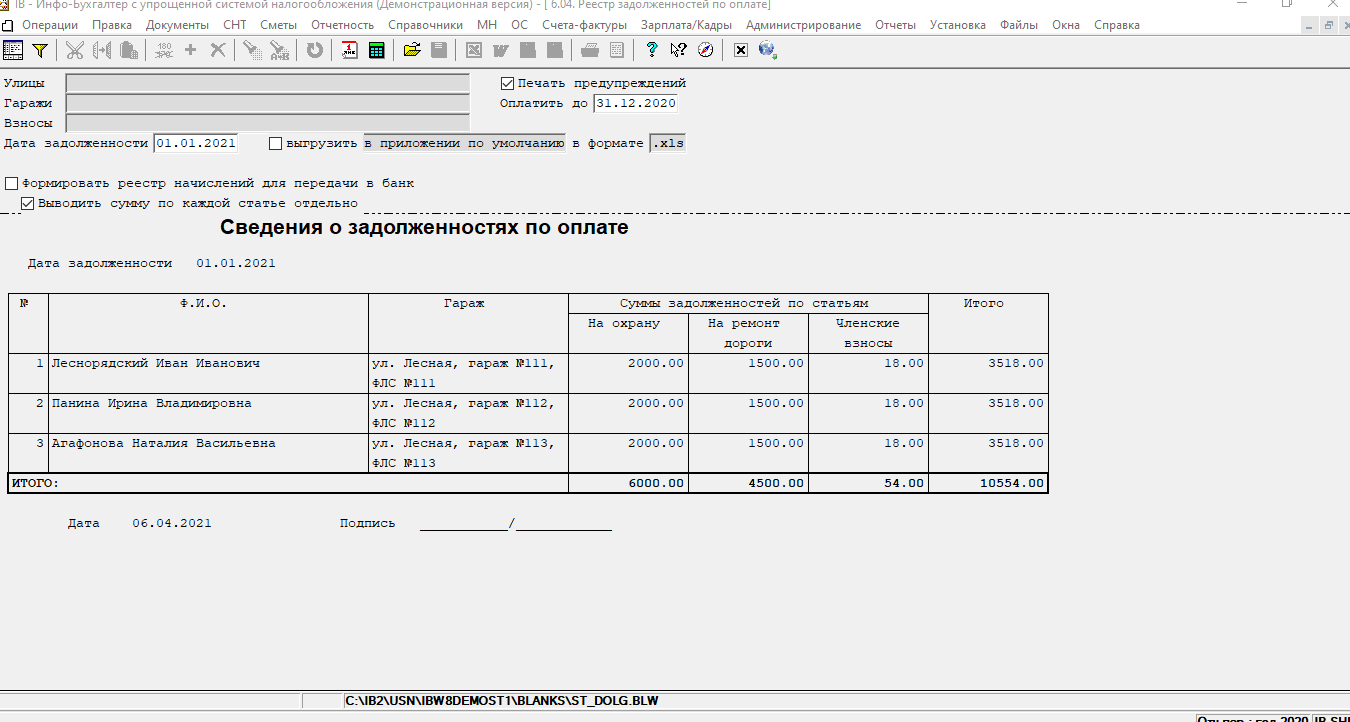Screen dimensions: 1350x722
Task: Open the 'в приложении по умолчанию' selector
Action: click(464, 143)
